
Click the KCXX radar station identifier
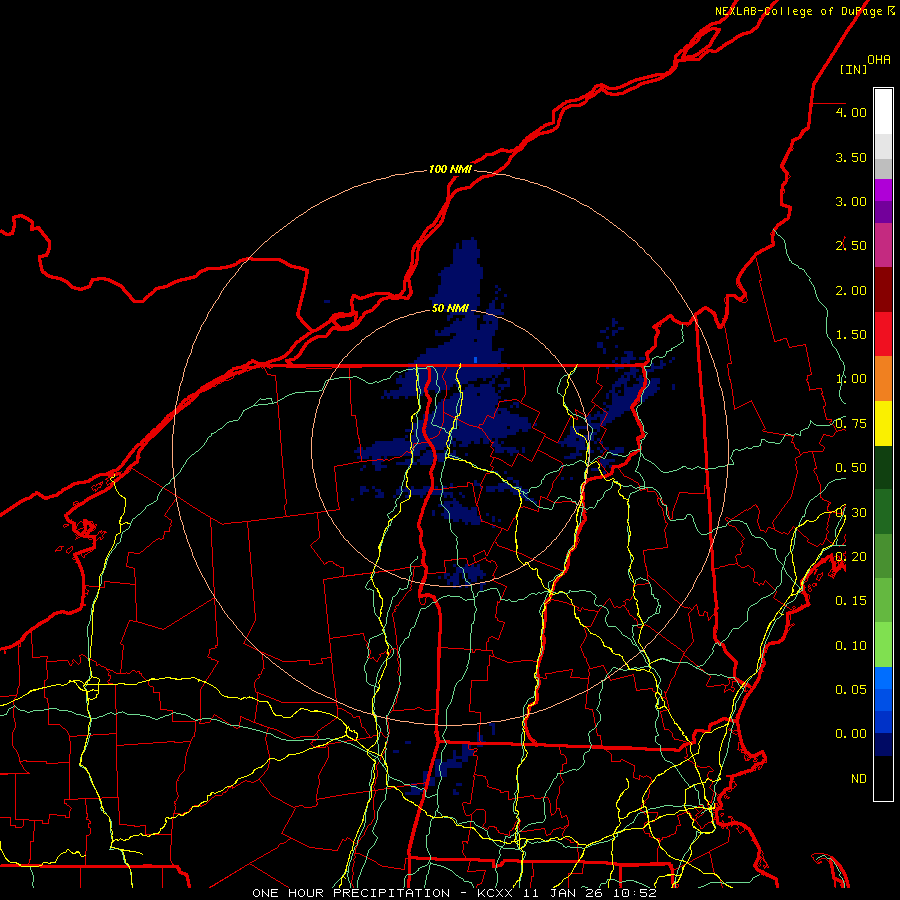point(495,893)
